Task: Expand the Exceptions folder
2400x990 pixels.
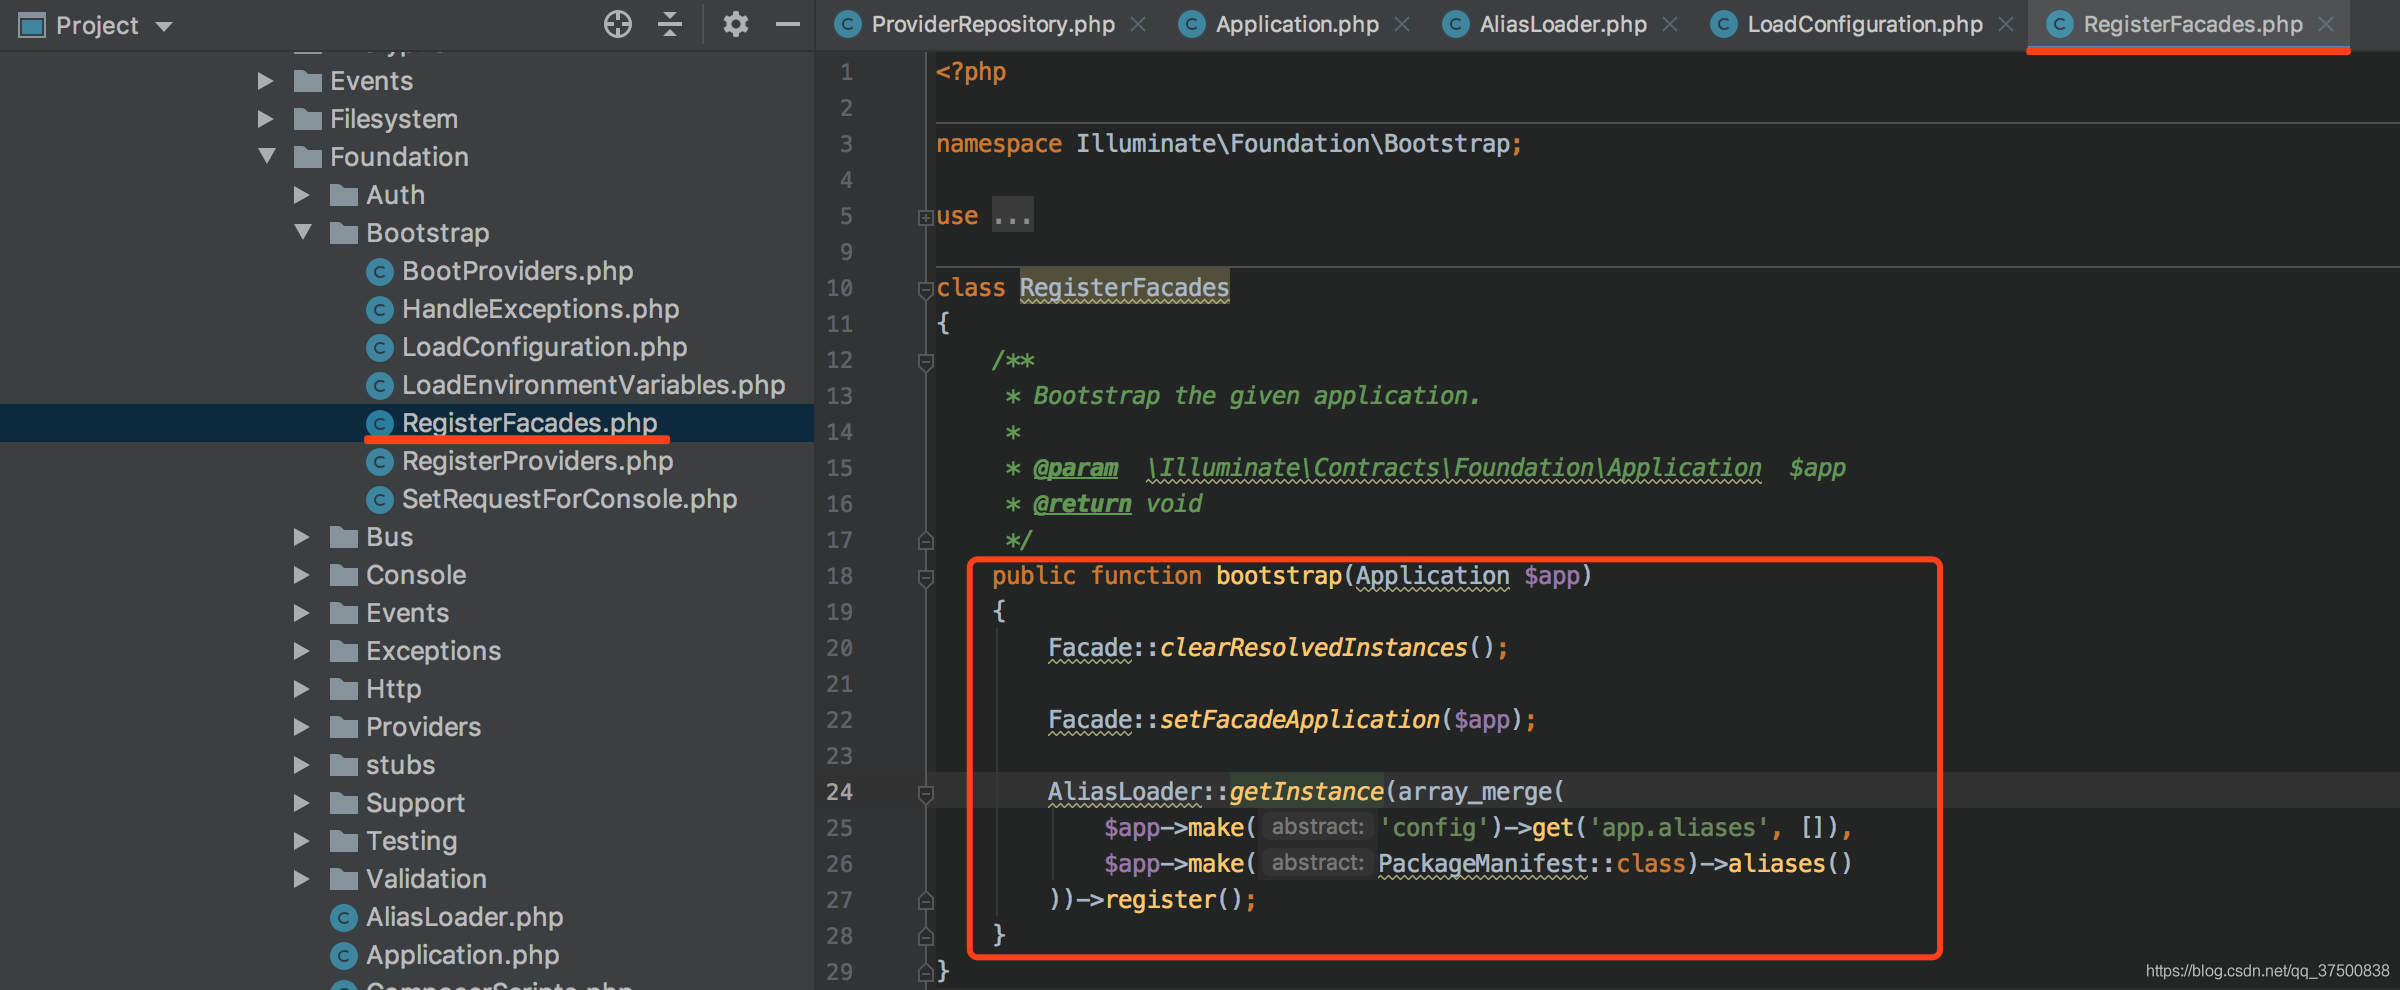Action: point(301,651)
